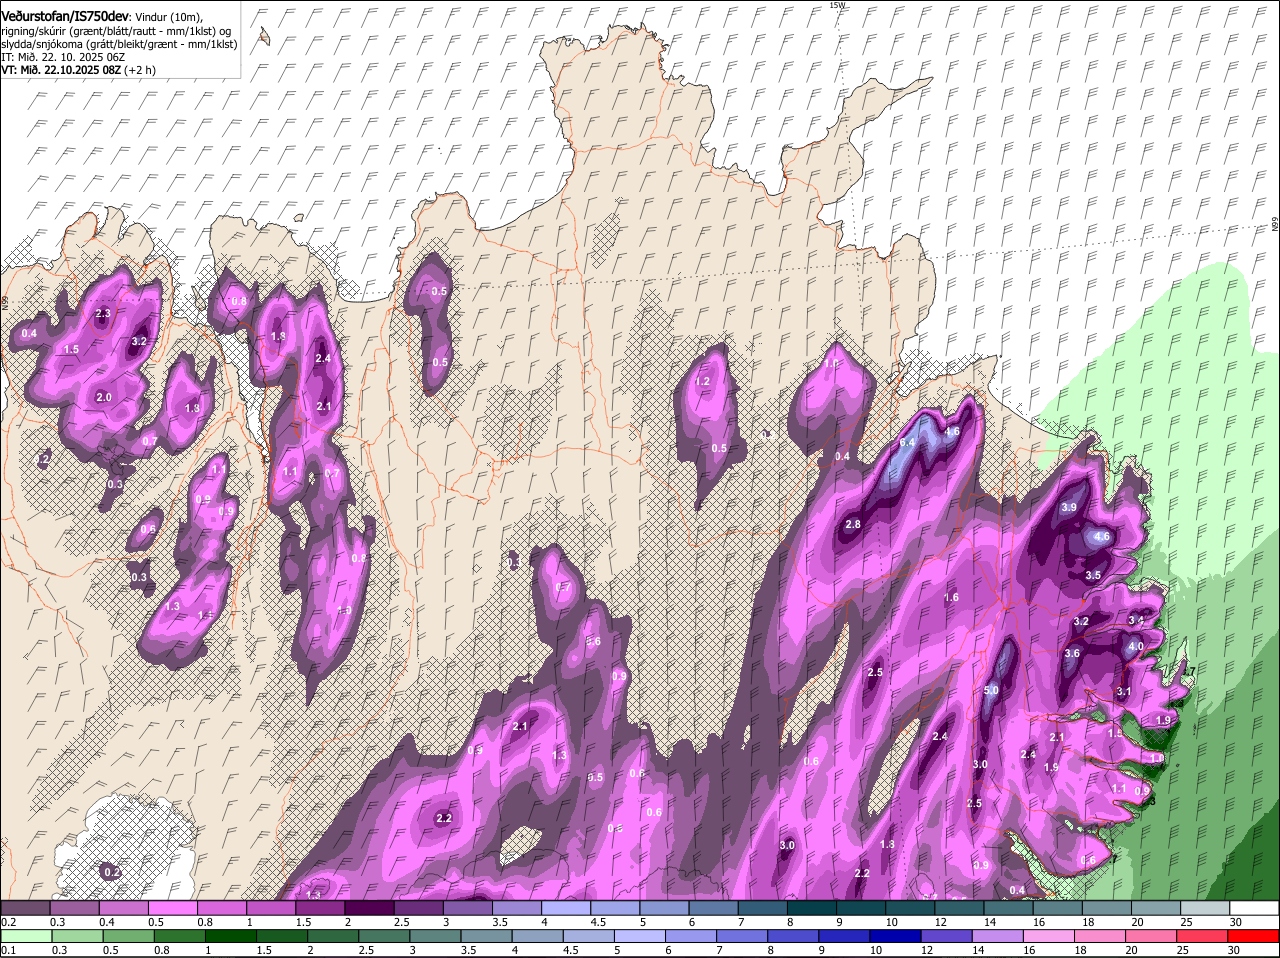
Task: Select the 0.1–0.3 pale green swatch, lower legend
Action: pyautogui.click(x=25, y=936)
